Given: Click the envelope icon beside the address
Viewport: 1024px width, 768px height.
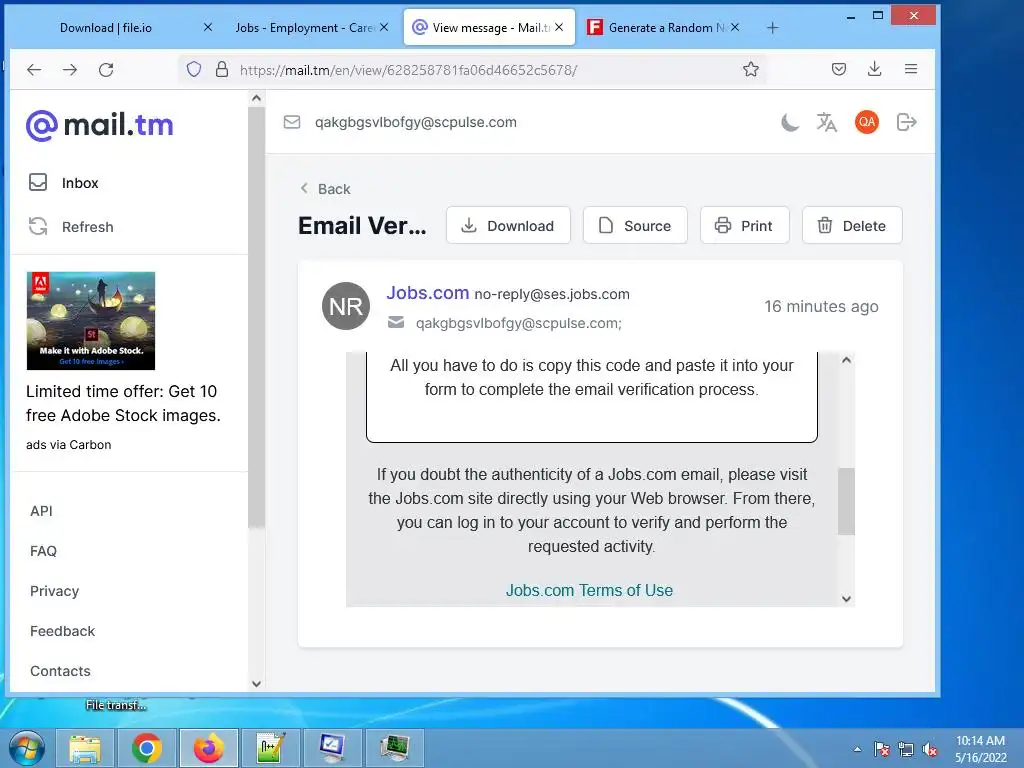Looking at the screenshot, I should point(292,122).
